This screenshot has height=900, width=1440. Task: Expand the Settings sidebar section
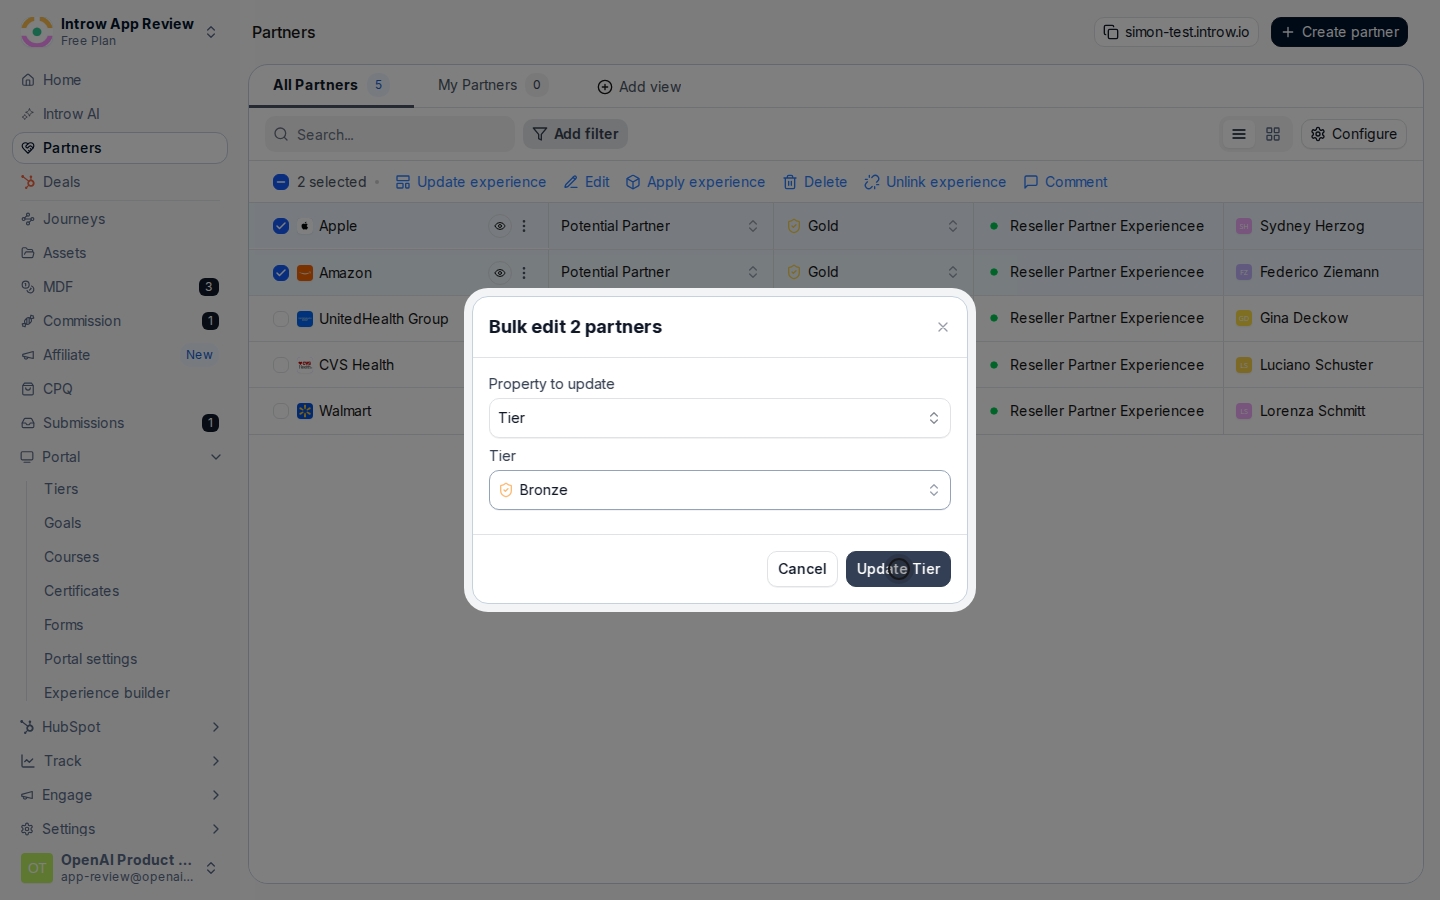[120, 829]
